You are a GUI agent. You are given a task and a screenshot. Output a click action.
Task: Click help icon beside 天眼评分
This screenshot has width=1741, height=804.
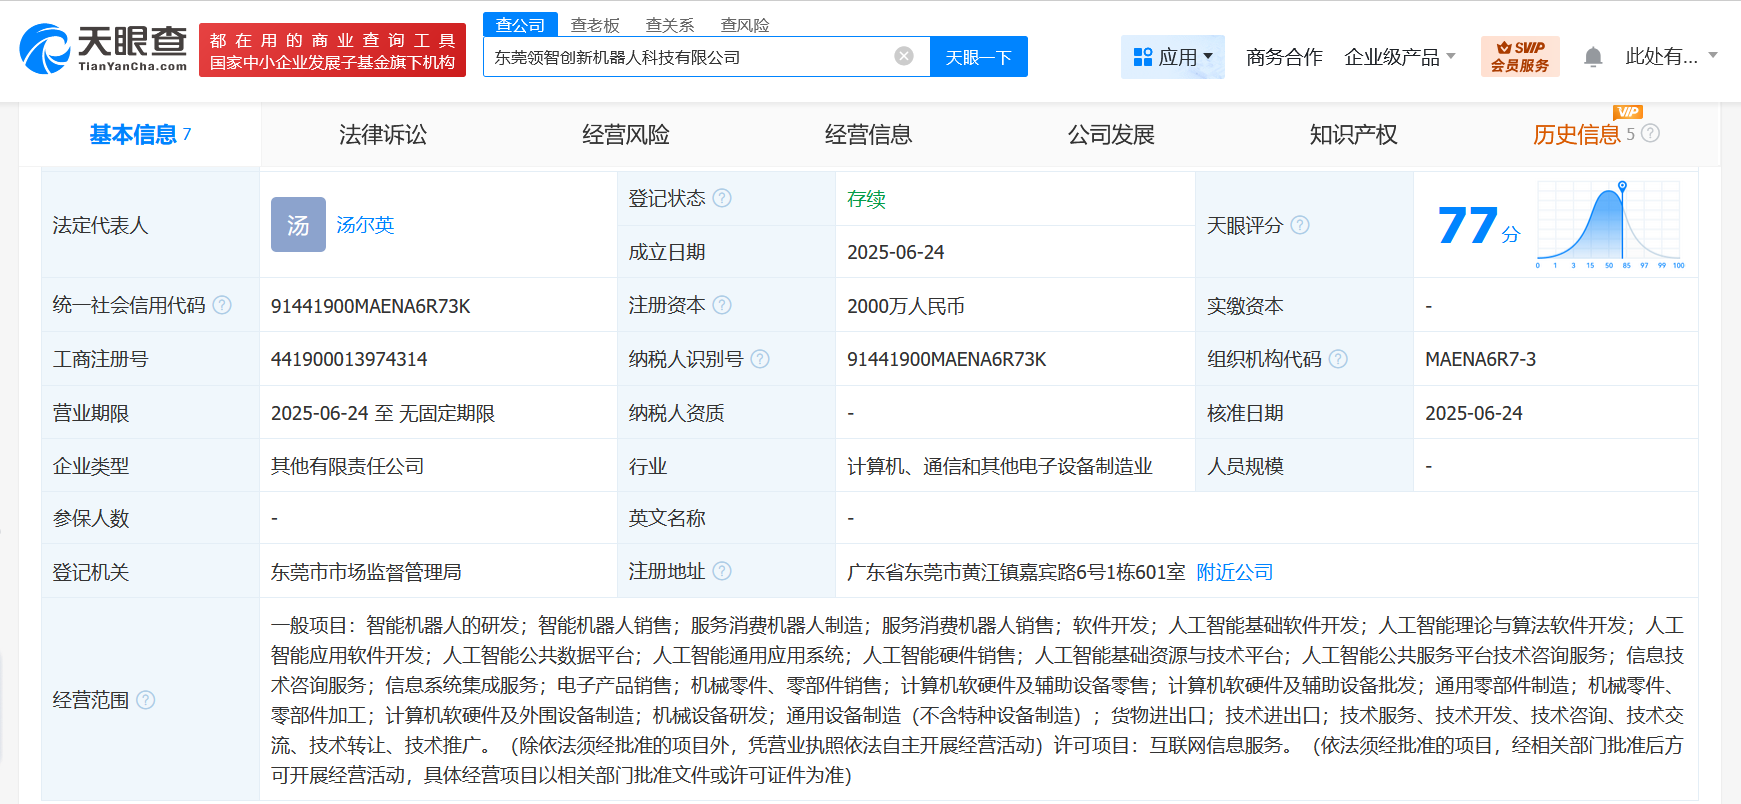click(1299, 225)
